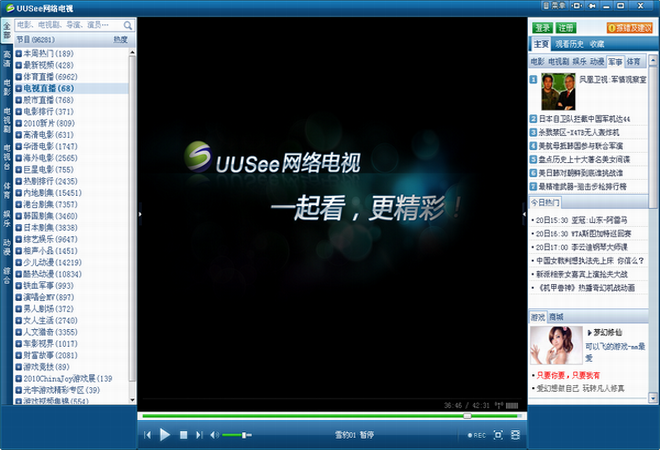
Task: Expand the 本周热门 category
Action: pos(19,53)
